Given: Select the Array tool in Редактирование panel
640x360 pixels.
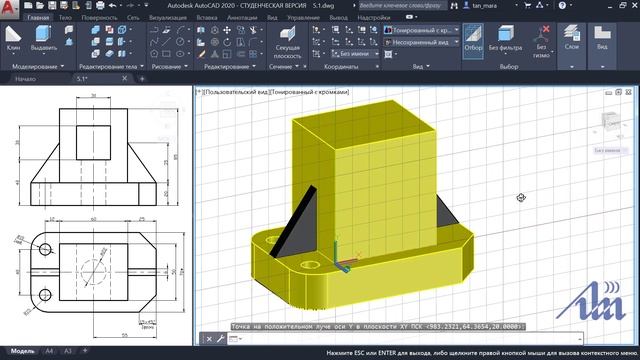Looking at the screenshot, I should (253, 53).
